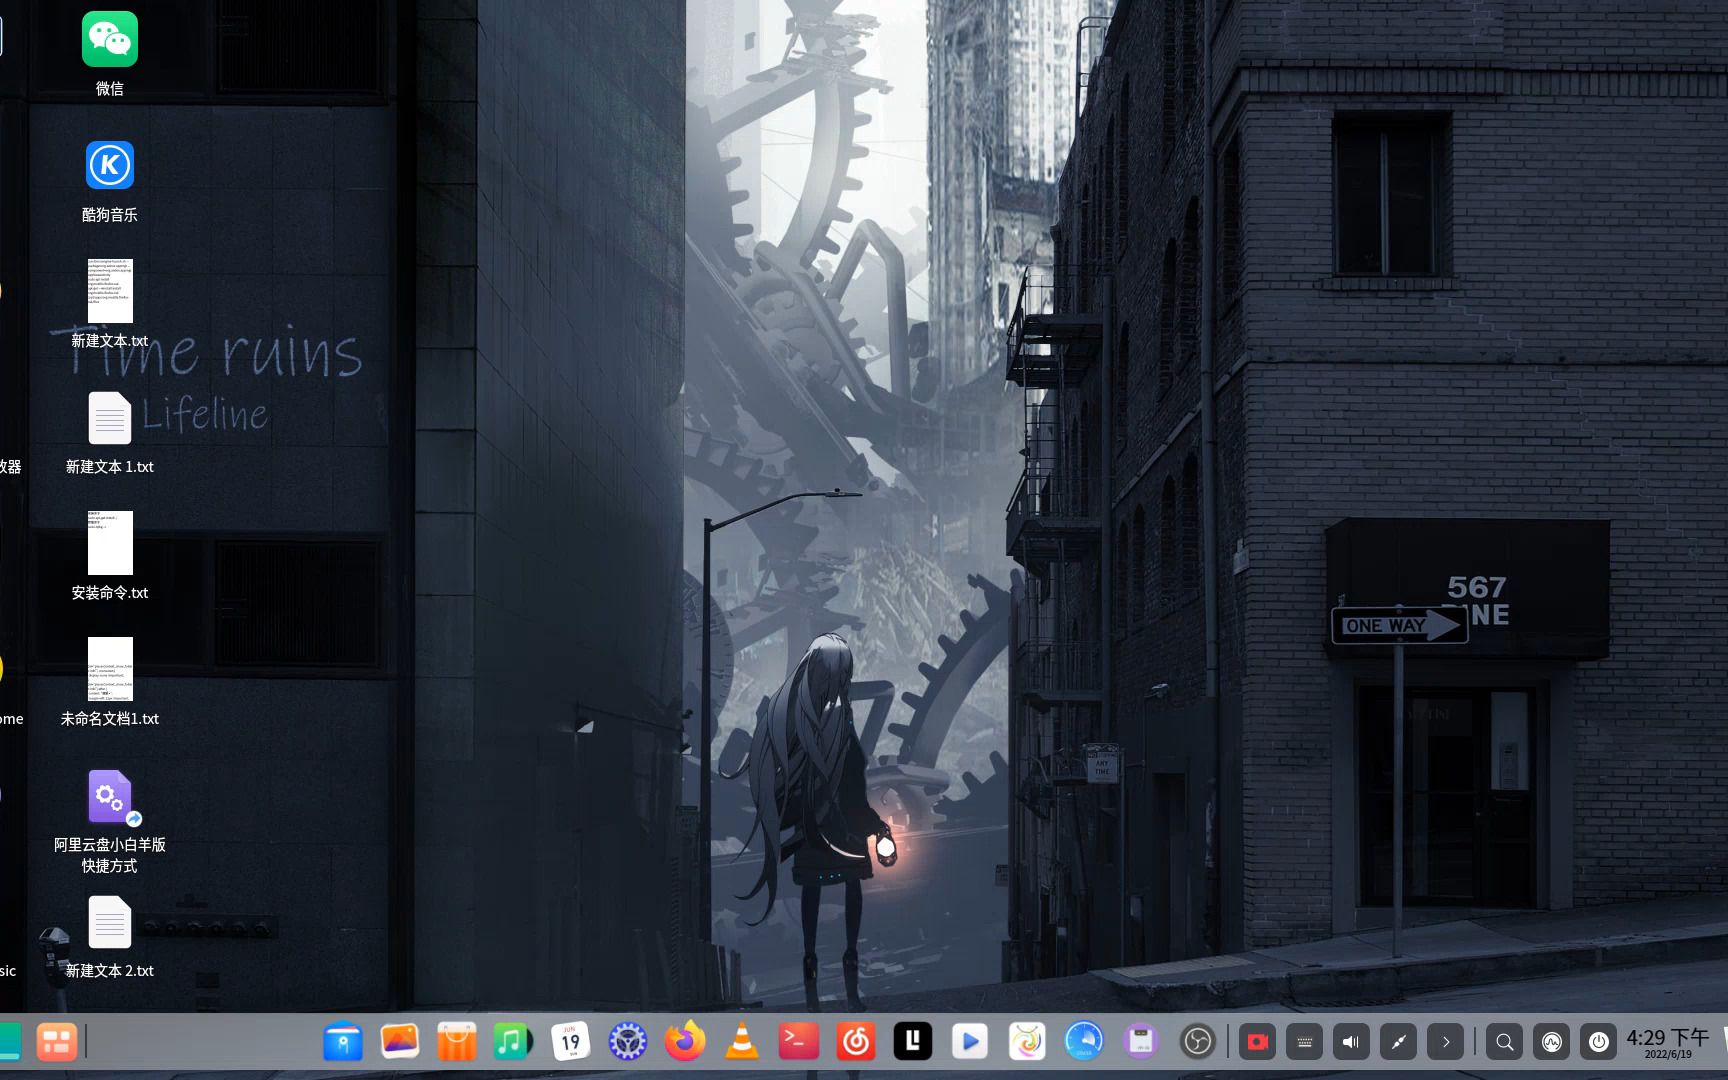Image resolution: width=1728 pixels, height=1080 pixels.
Task: Select the 新建文本 1.txt file icon
Action: (110, 417)
